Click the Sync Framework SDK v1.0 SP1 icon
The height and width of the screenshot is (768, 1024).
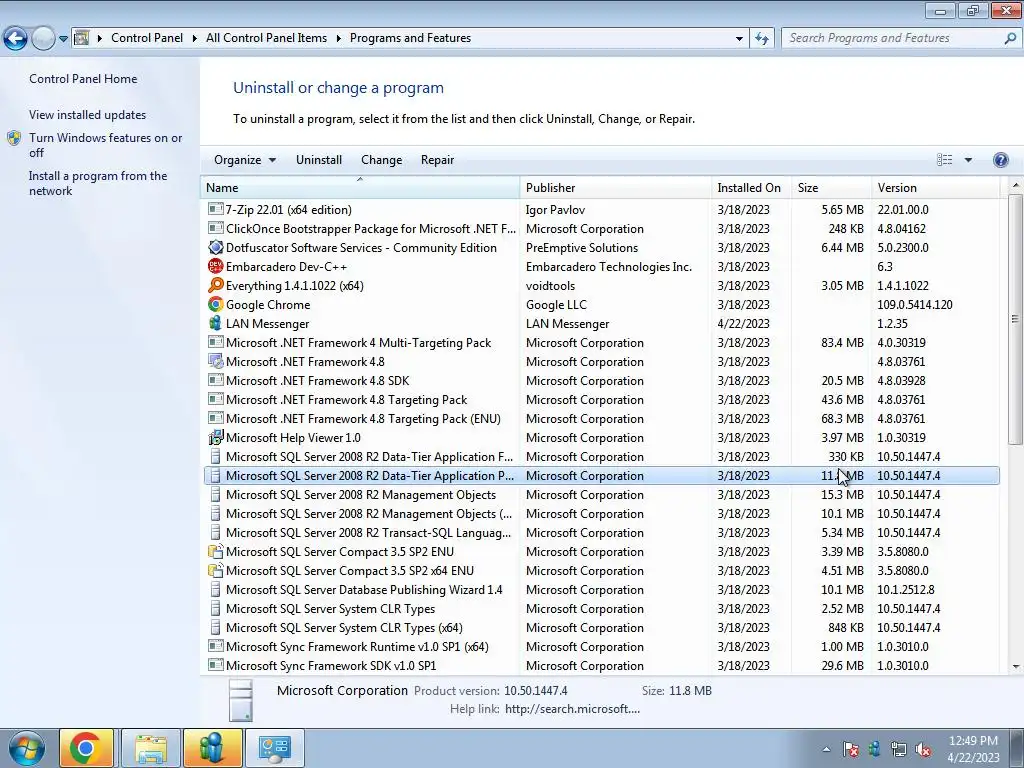coord(216,665)
